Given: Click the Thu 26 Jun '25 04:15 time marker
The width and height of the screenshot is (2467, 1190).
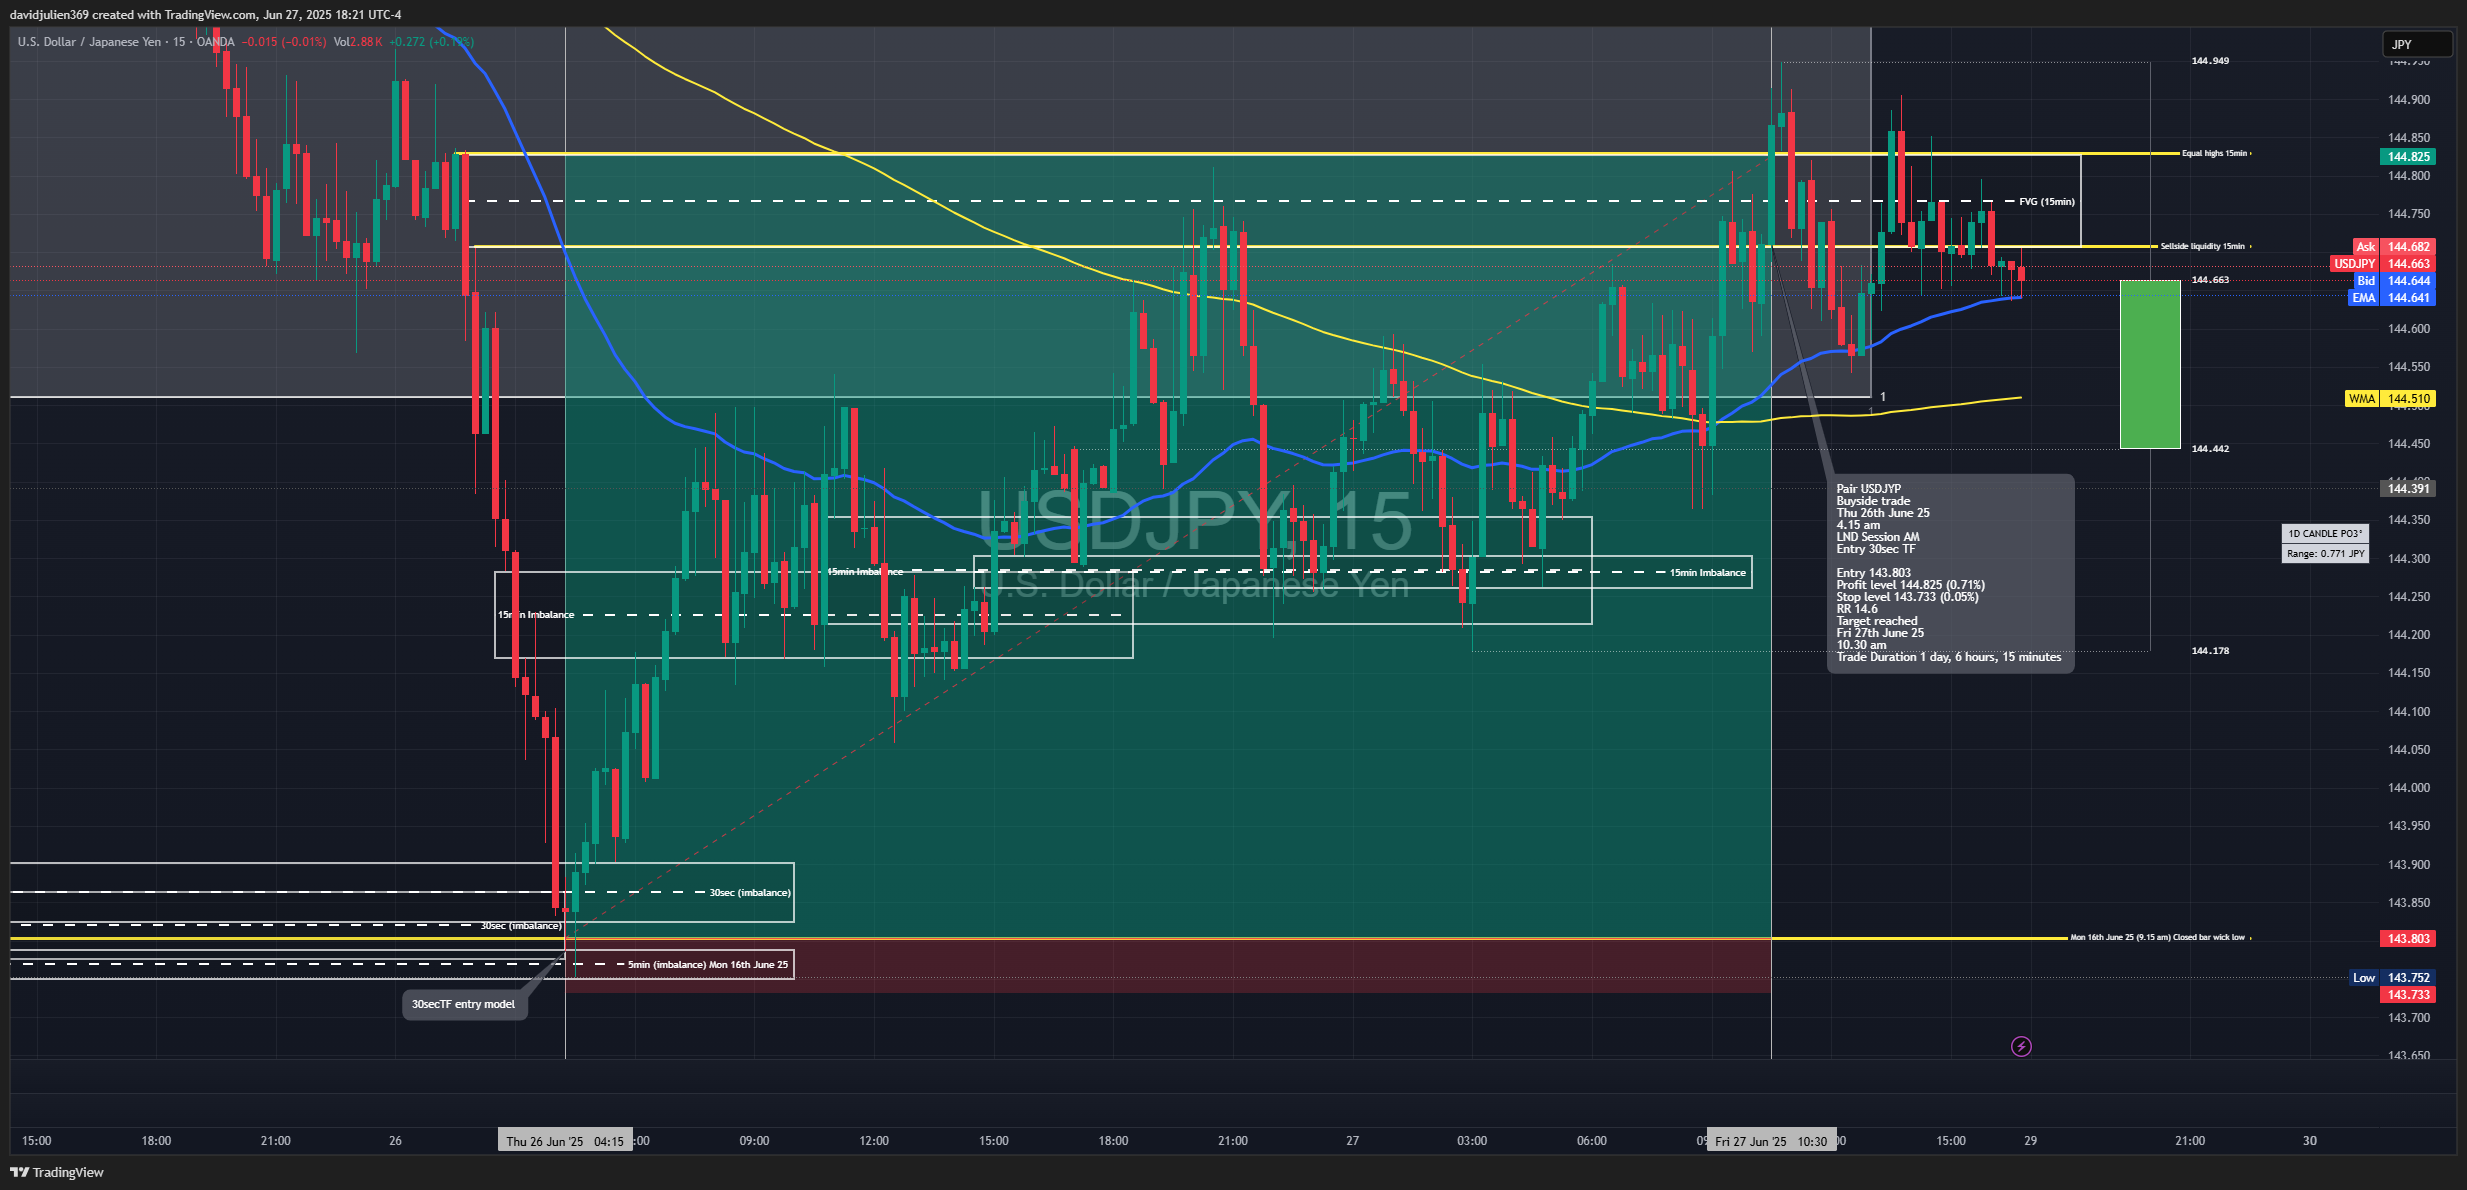Looking at the screenshot, I should 565,1141.
